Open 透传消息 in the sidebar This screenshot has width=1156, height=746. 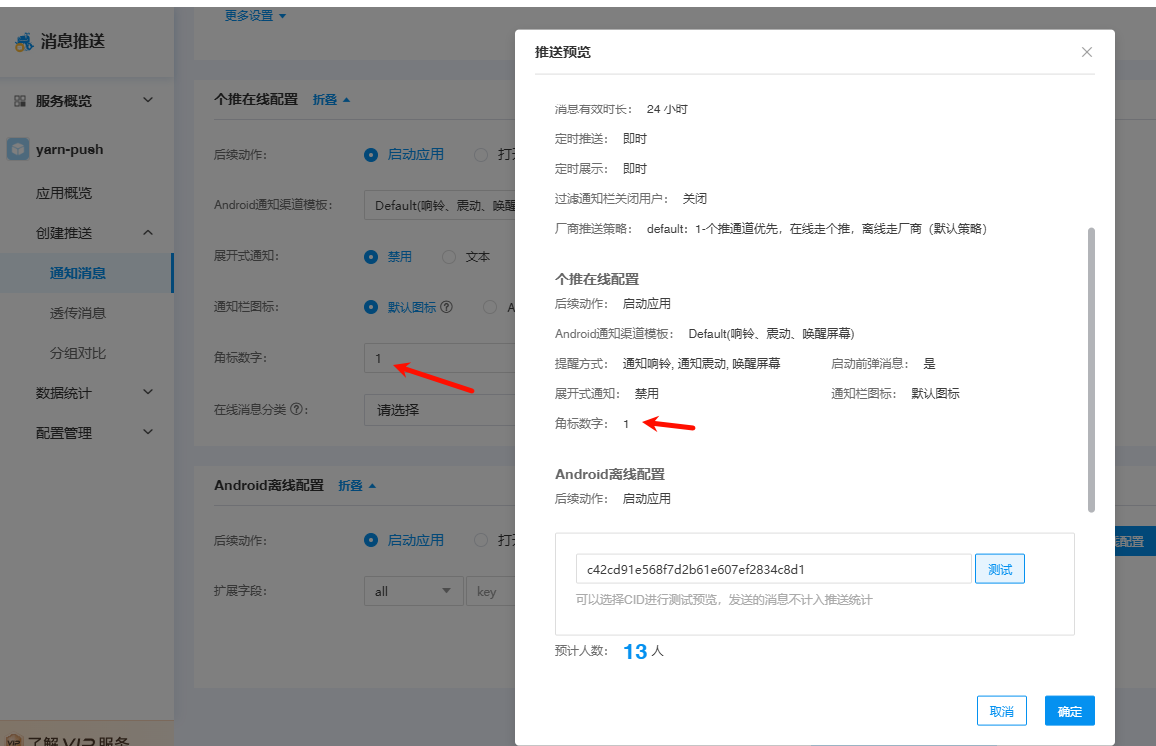78,313
